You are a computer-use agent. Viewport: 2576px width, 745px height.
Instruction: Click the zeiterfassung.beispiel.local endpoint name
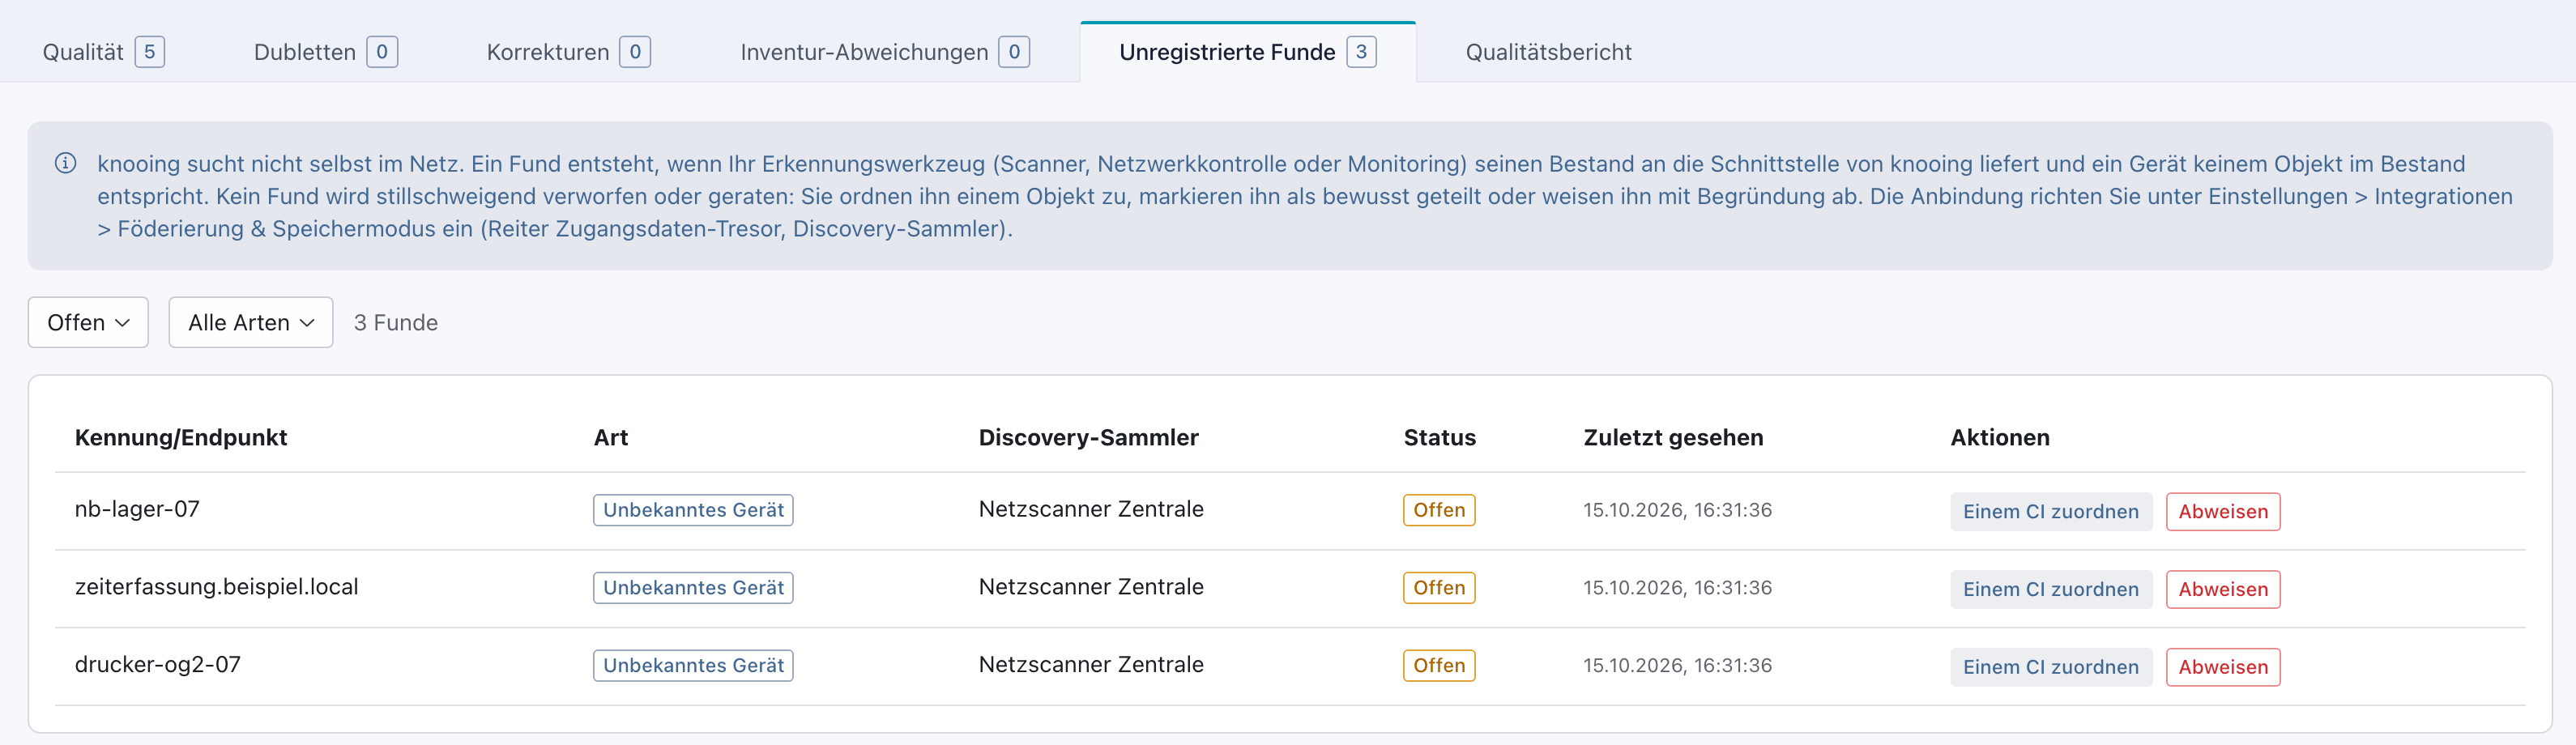(216, 587)
